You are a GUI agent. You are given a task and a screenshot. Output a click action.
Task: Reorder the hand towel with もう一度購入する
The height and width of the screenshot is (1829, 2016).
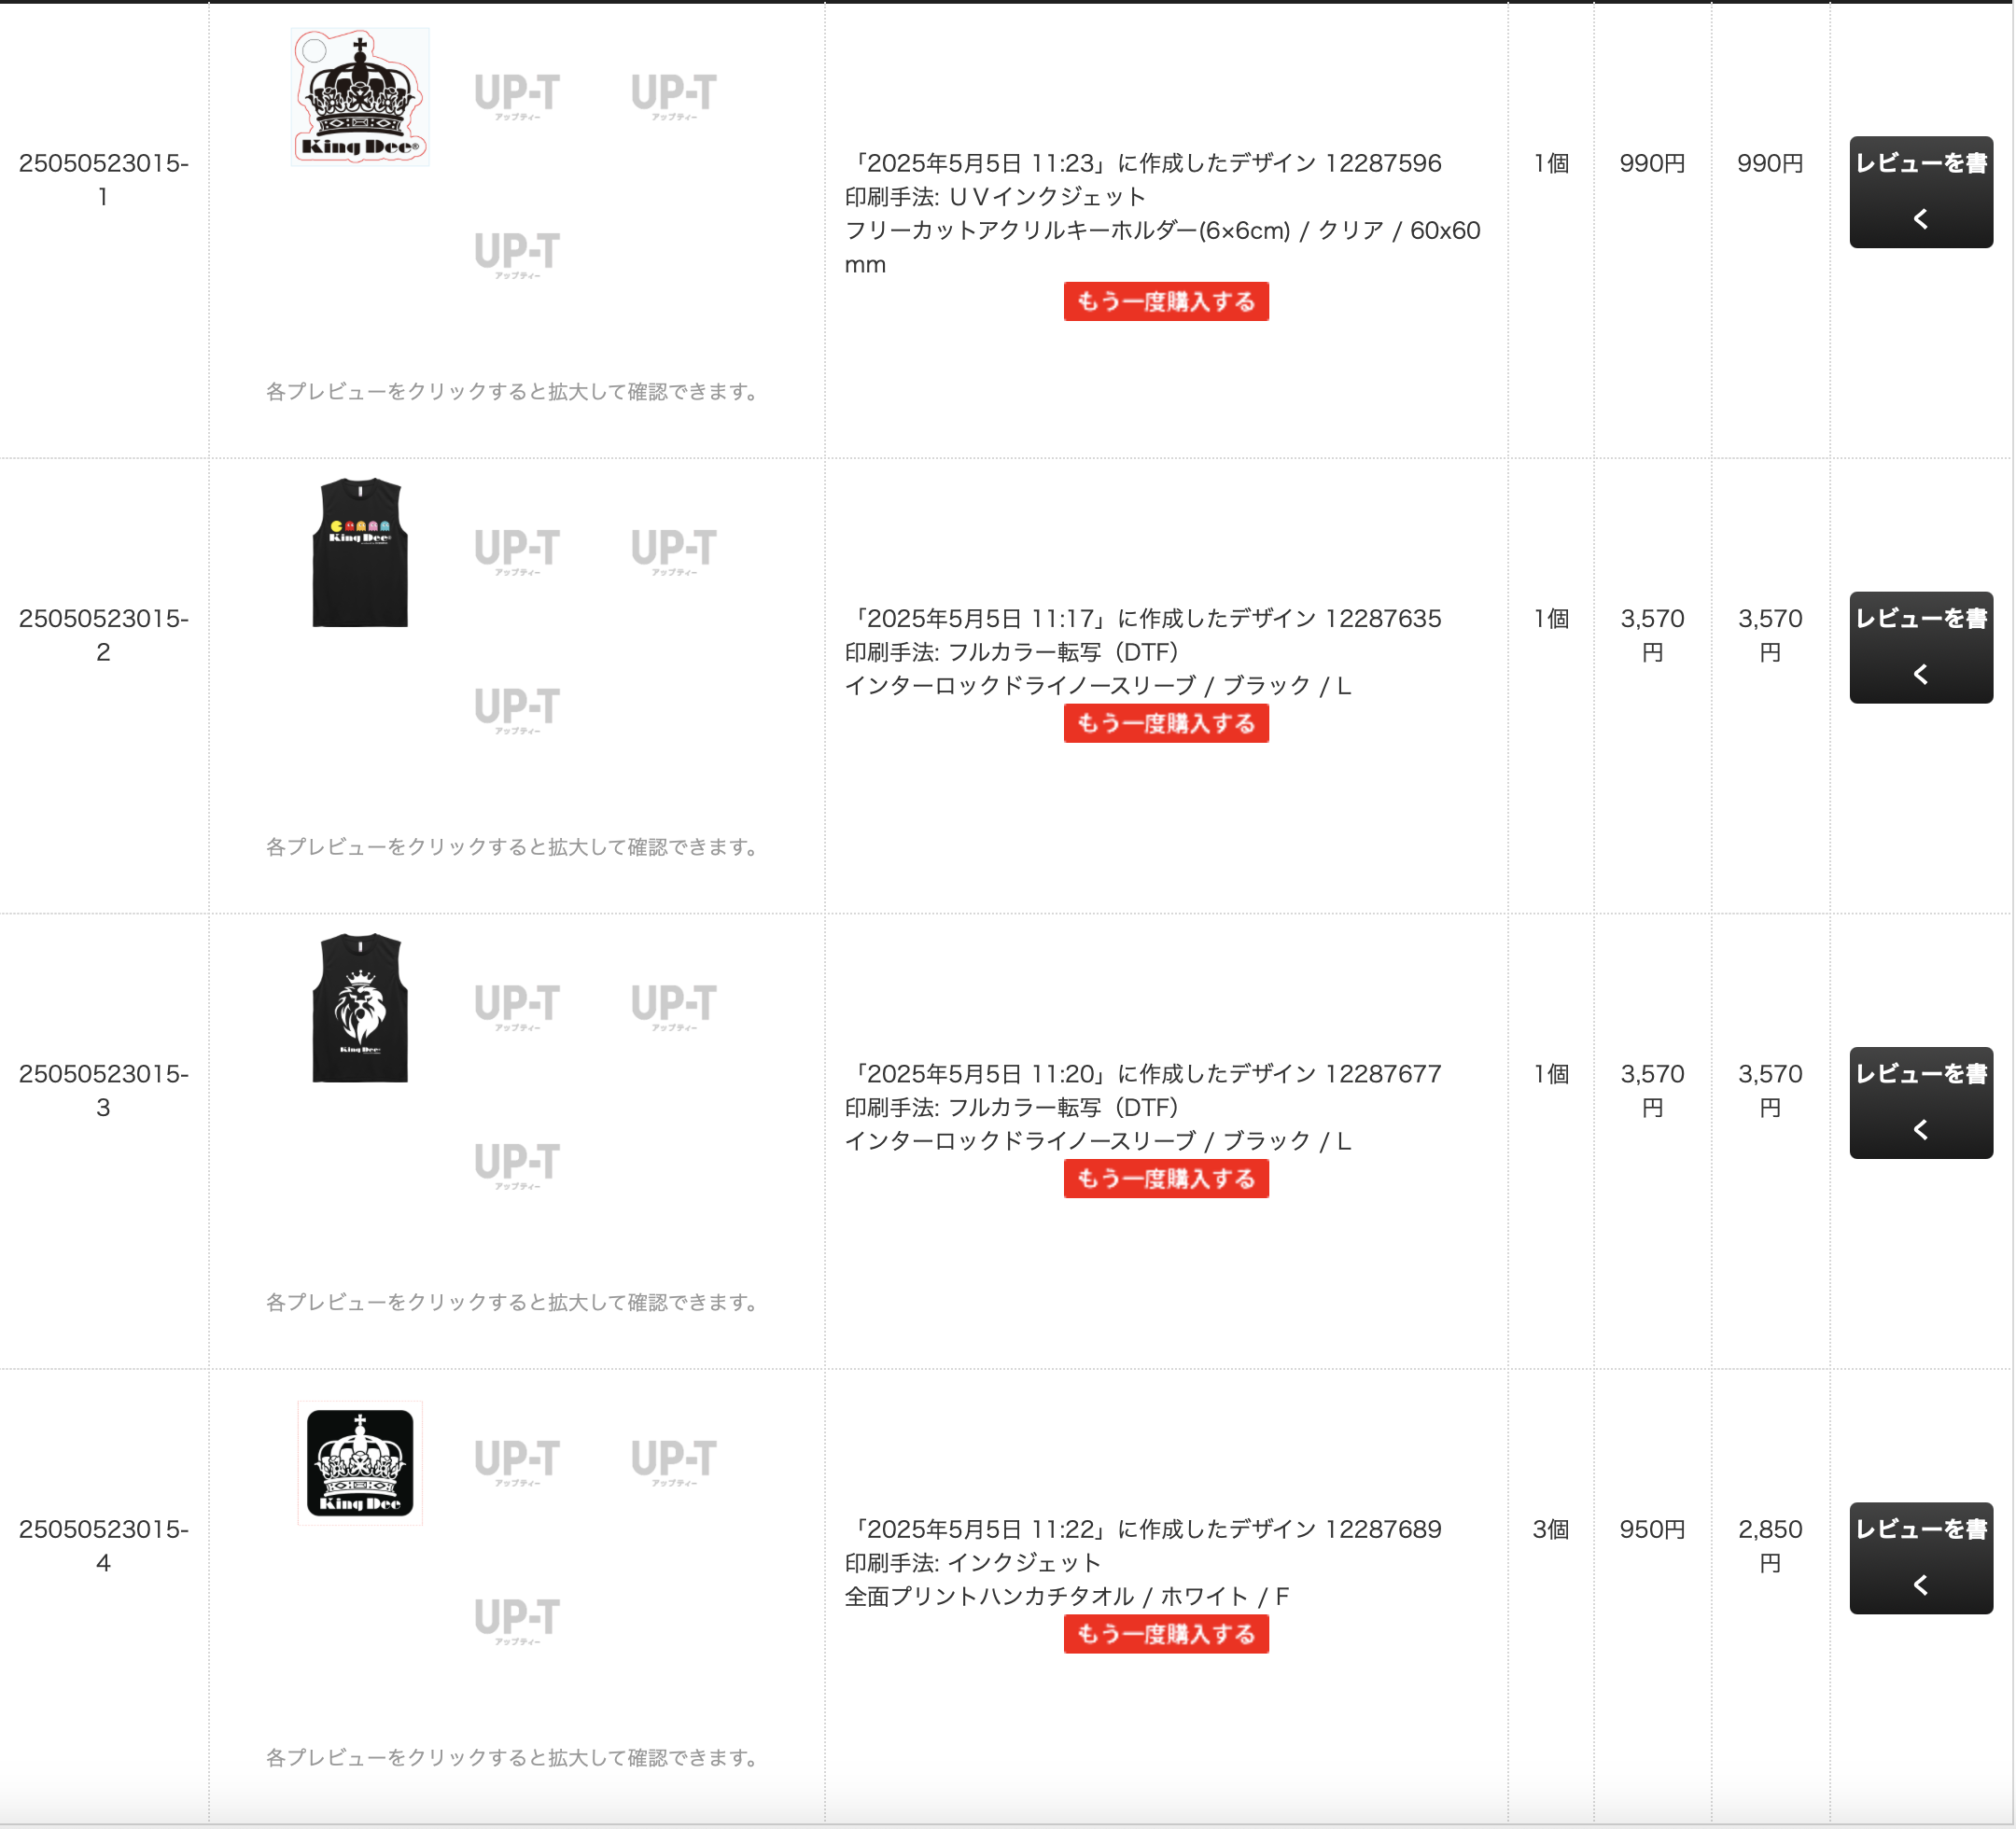(1166, 1634)
